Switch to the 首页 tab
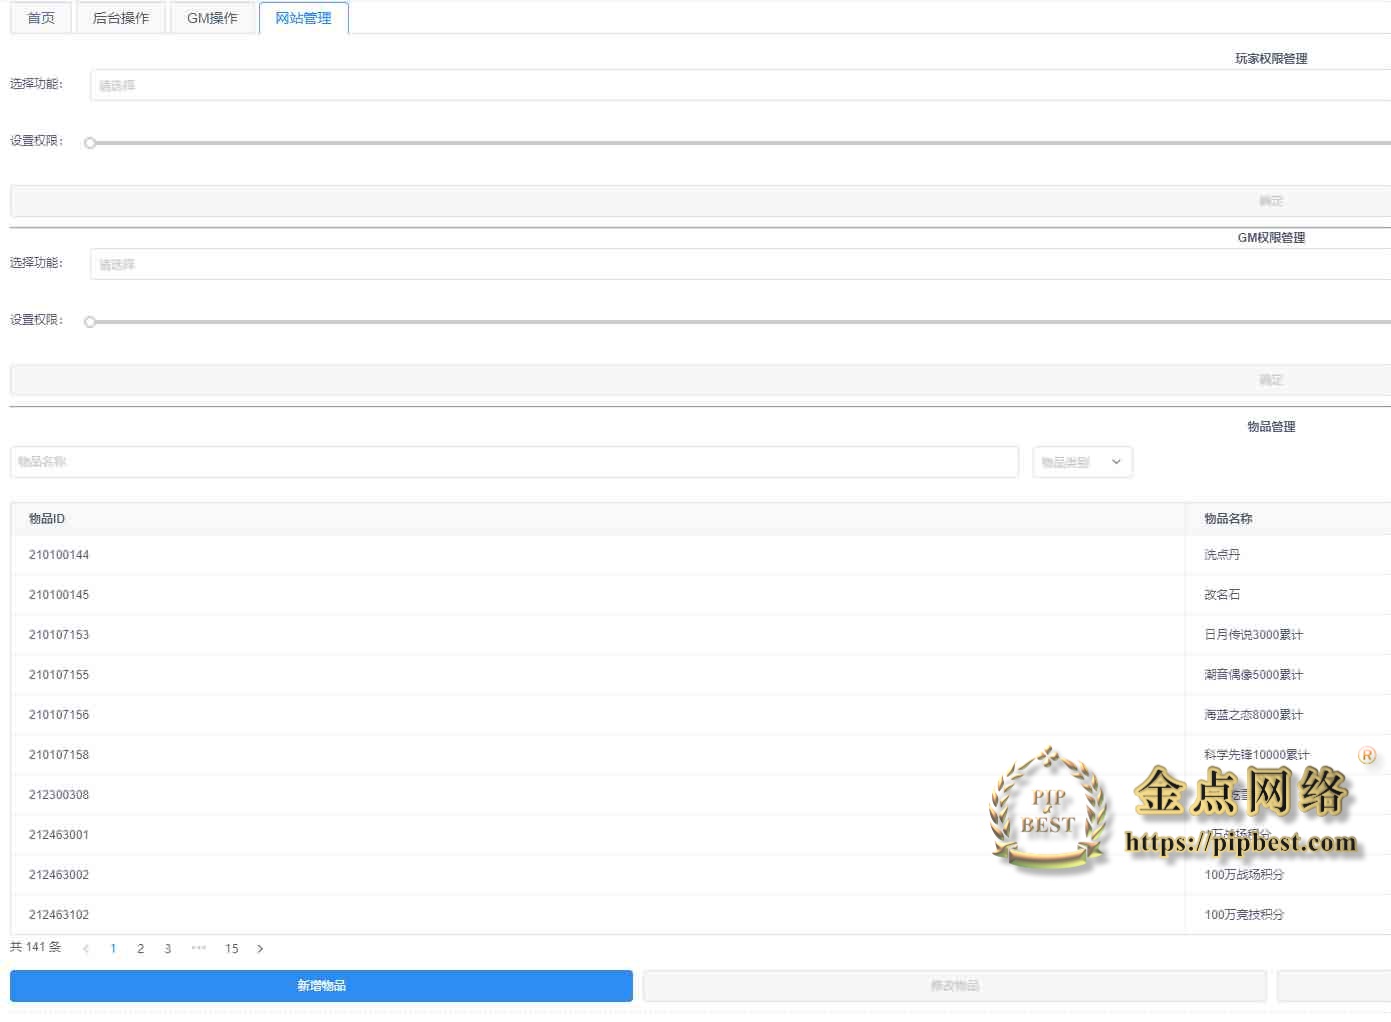This screenshot has height=1022, width=1391. point(41,18)
